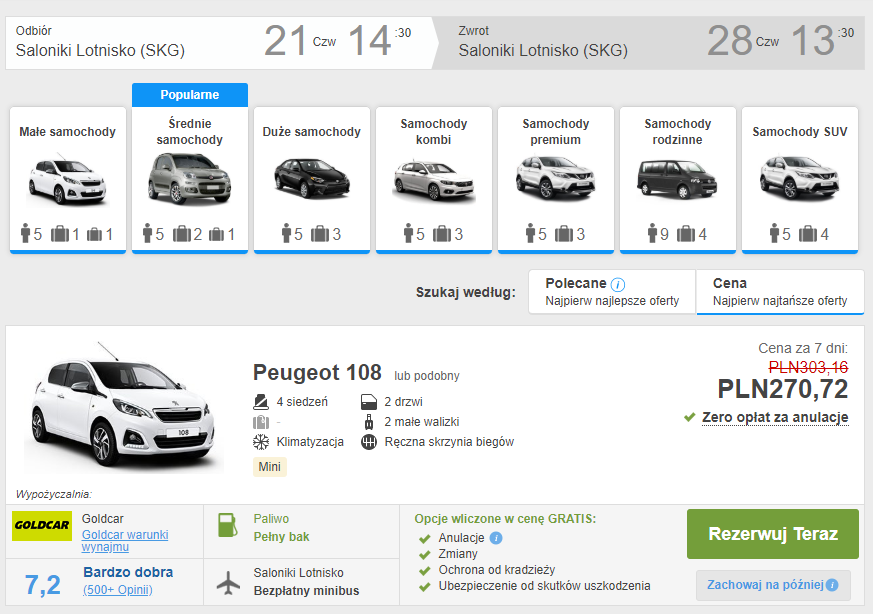Click the seat icon beside 4 siedzeń
This screenshot has width=873, height=614.
(x=261, y=401)
